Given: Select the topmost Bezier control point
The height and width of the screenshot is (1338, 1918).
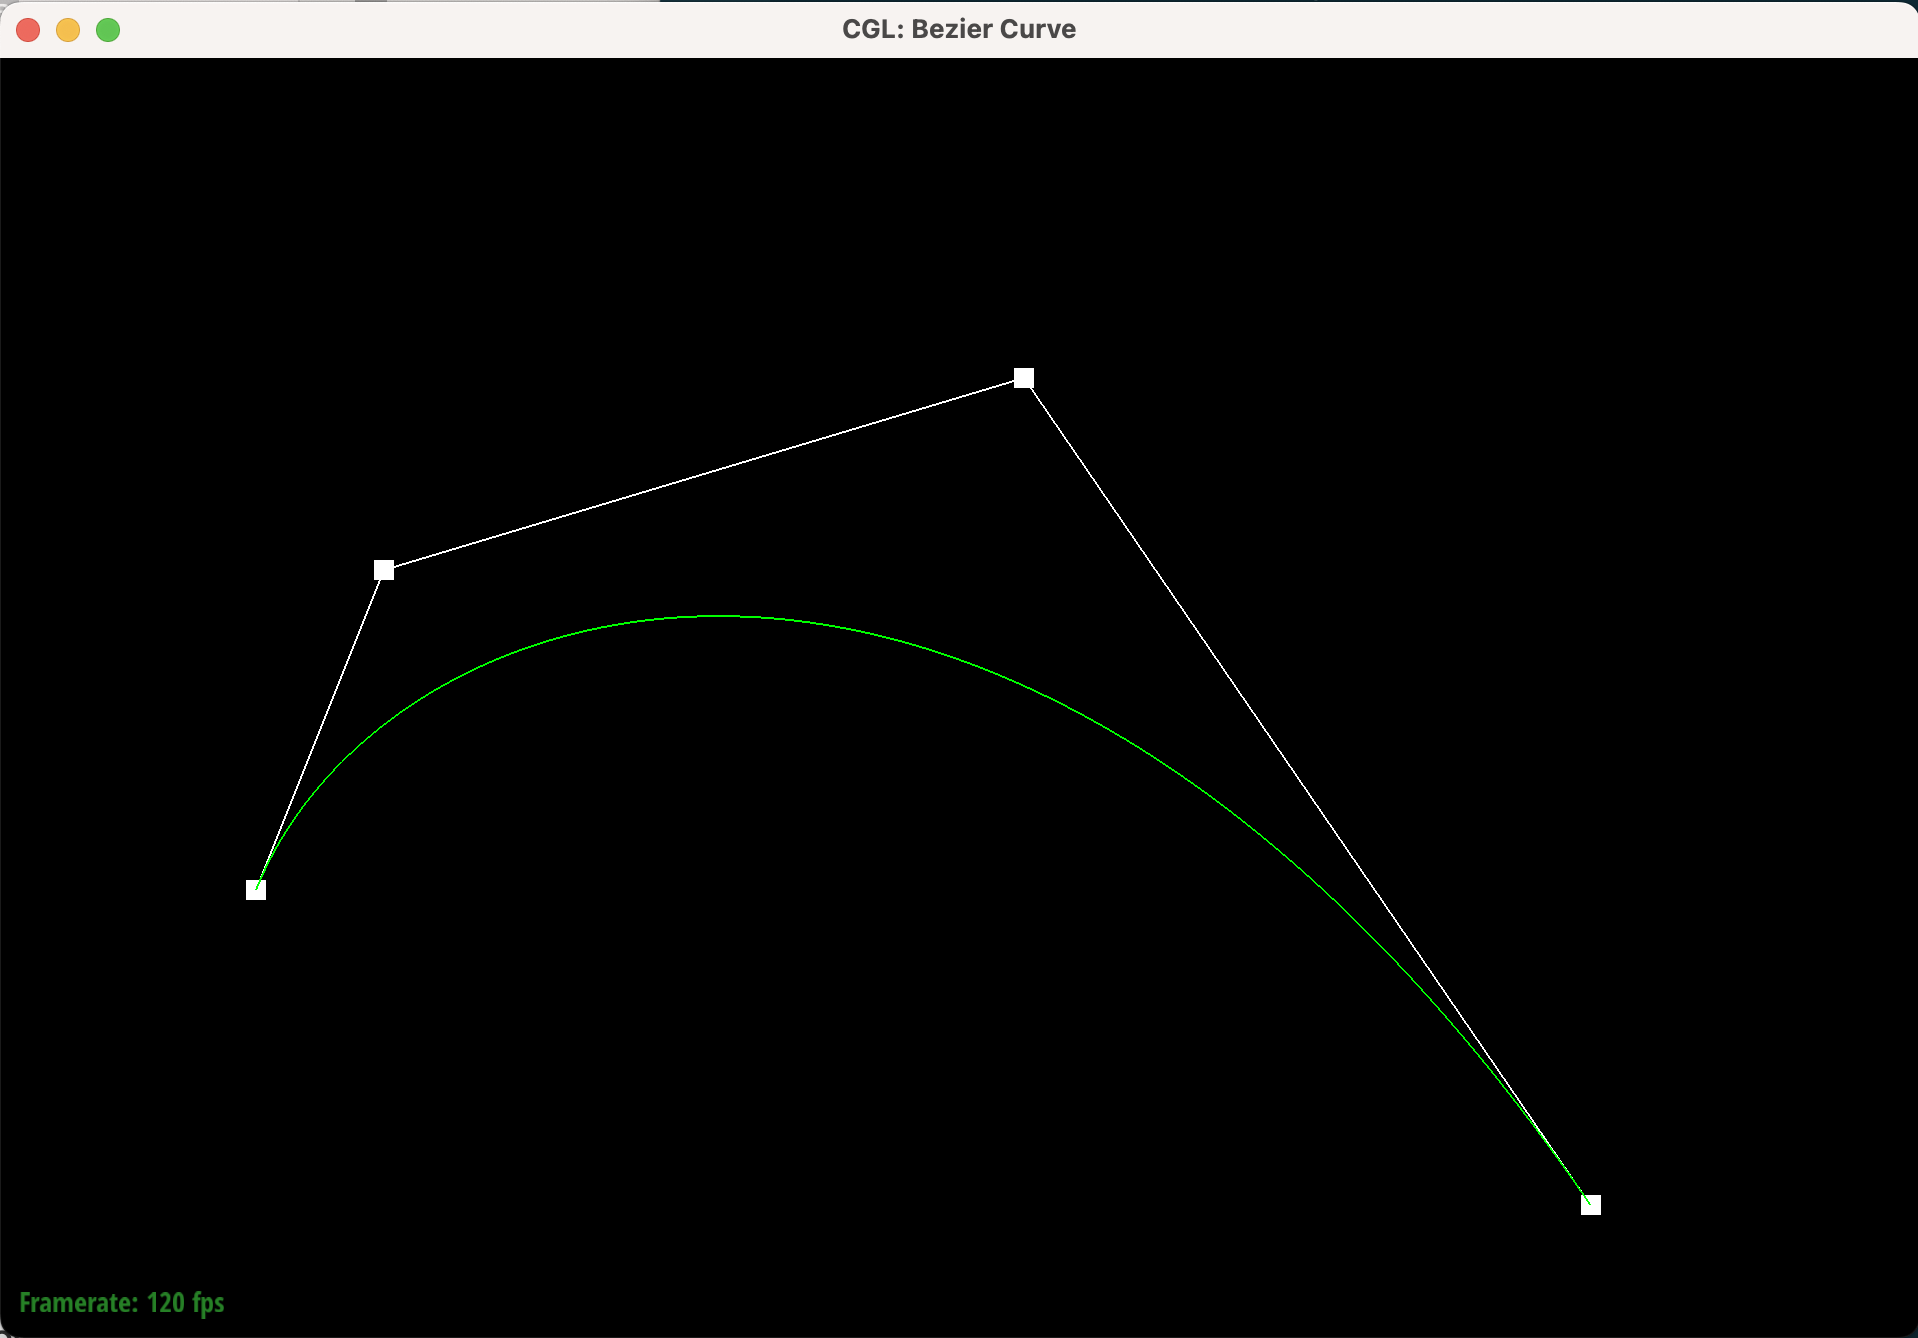Looking at the screenshot, I should [1023, 378].
